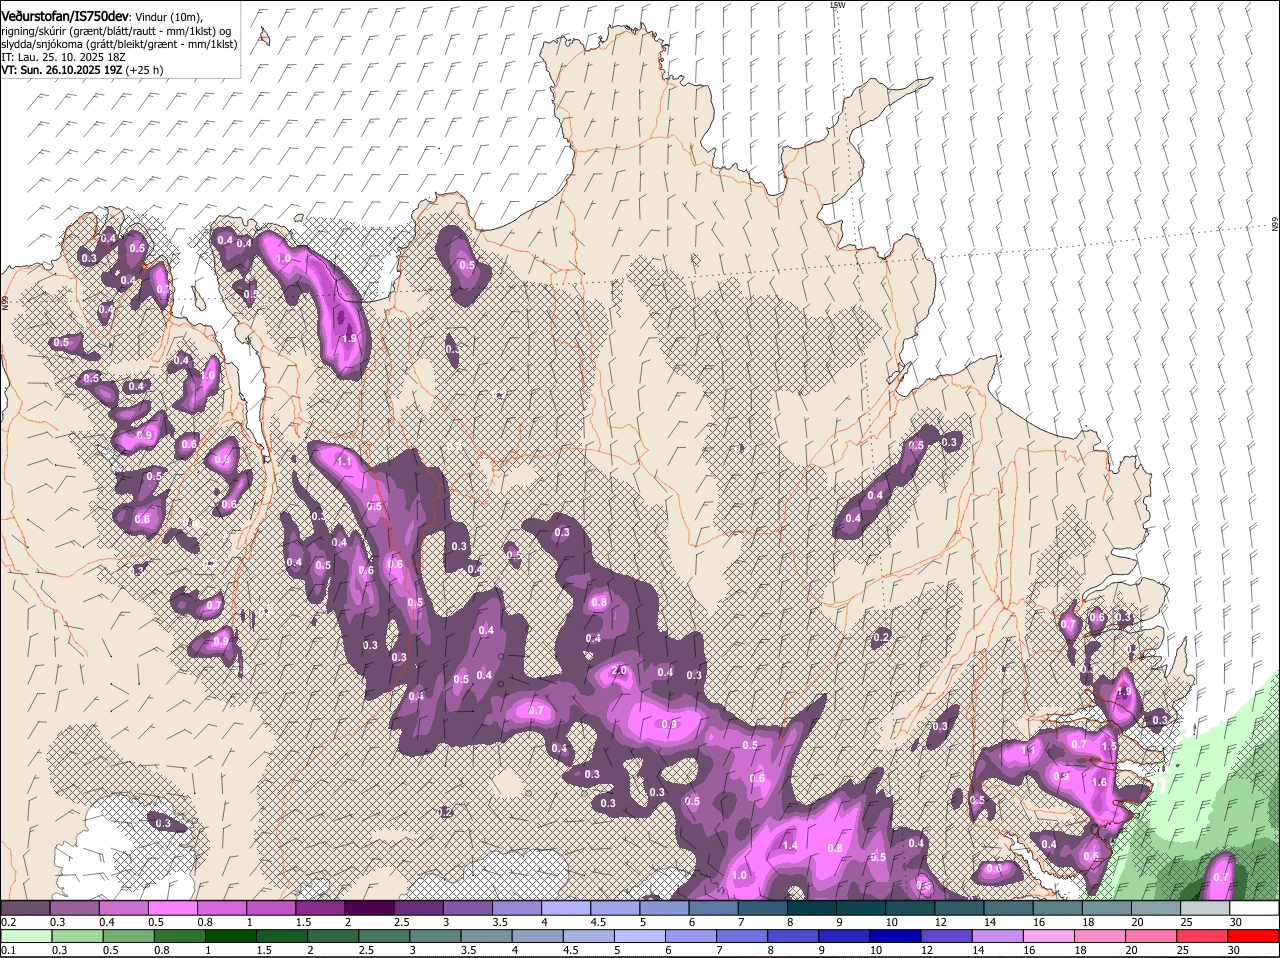Image resolution: width=1280 pixels, height=958 pixels.
Task: Click the light grey upper swatch labeled 25
Action: [1205, 908]
